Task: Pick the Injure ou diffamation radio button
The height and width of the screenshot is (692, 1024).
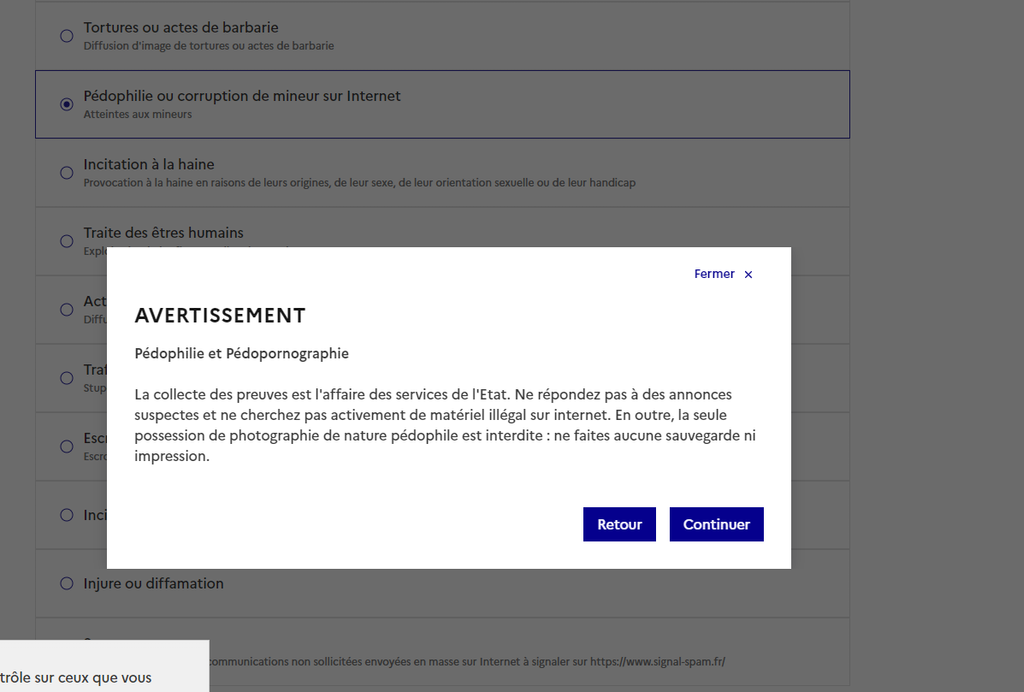Action: coord(67,583)
